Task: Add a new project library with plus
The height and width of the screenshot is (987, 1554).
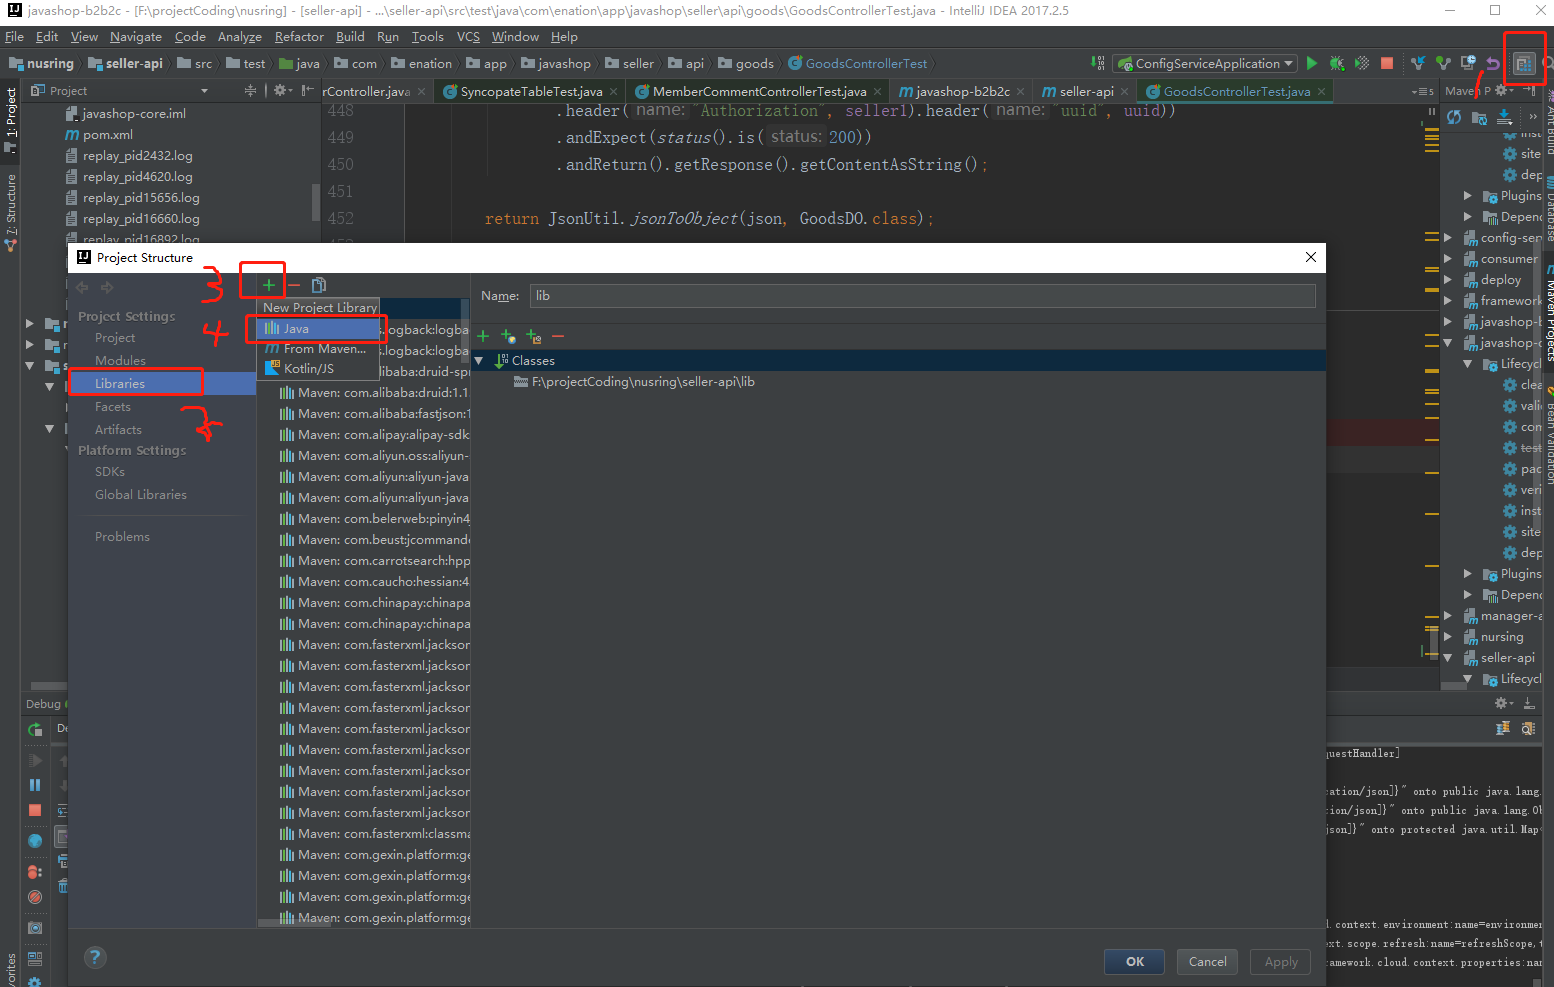Action: click(x=269, y=285)
